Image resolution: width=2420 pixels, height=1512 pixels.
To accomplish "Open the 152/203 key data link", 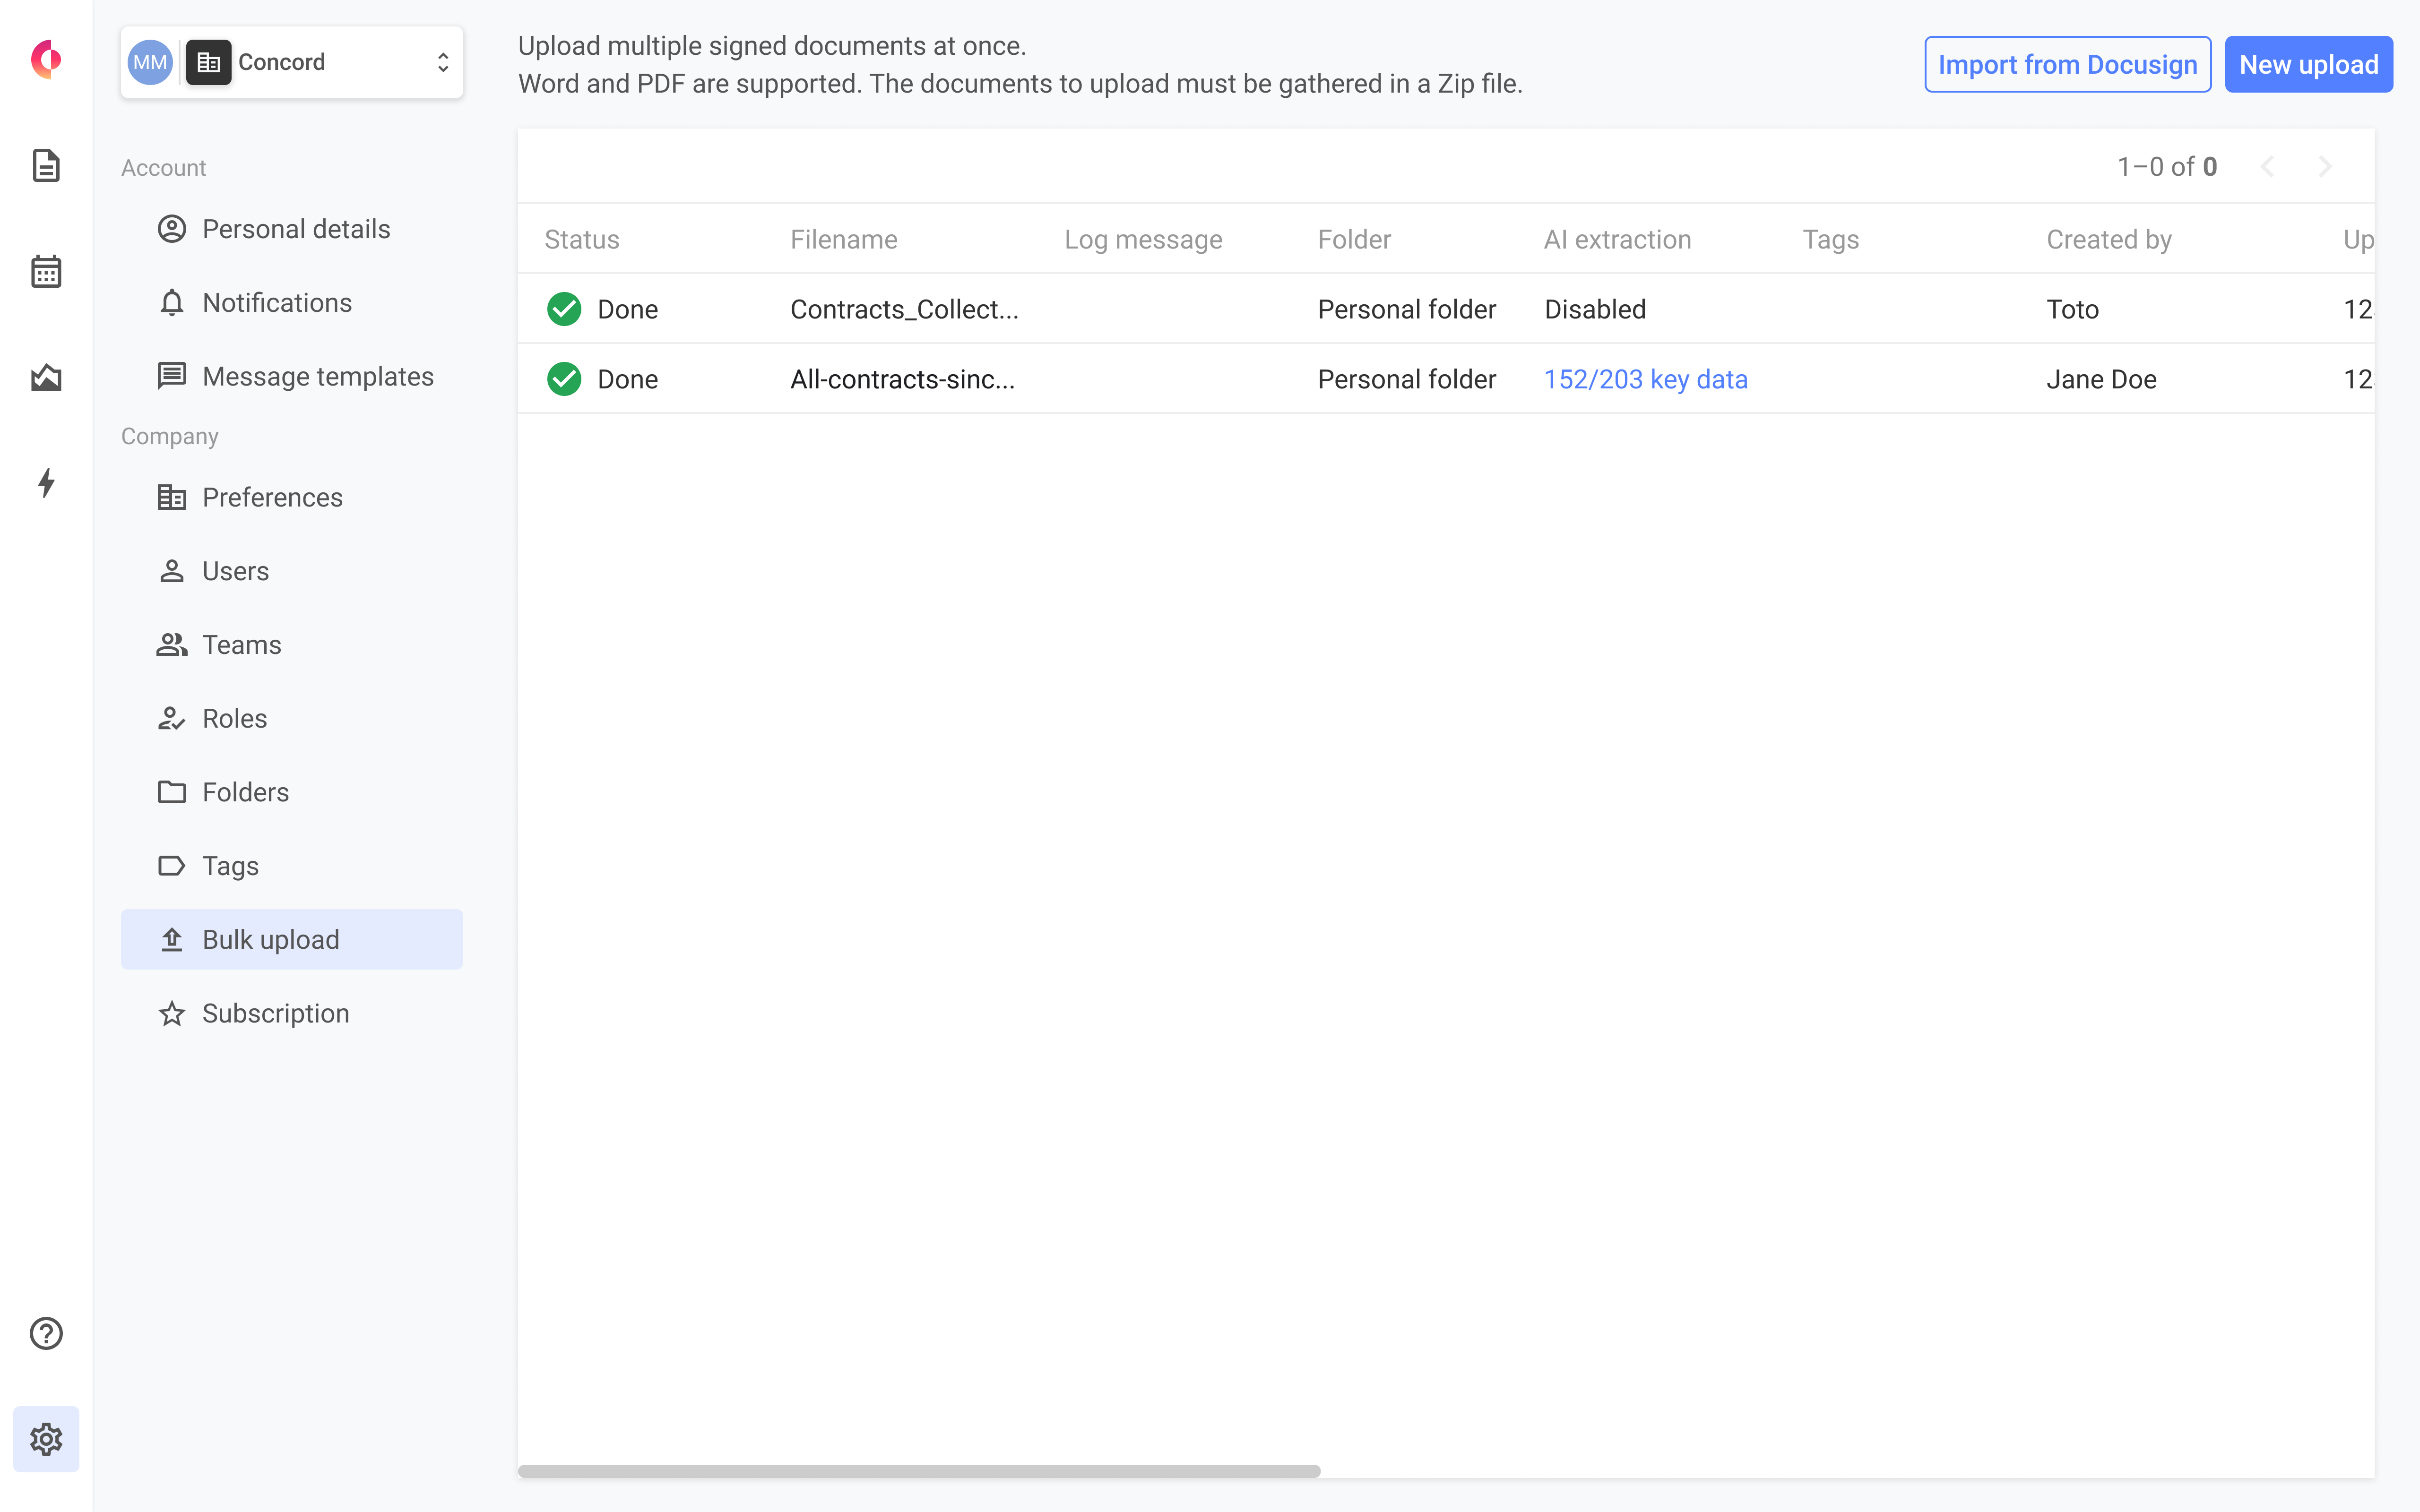I will [1645, 379].
